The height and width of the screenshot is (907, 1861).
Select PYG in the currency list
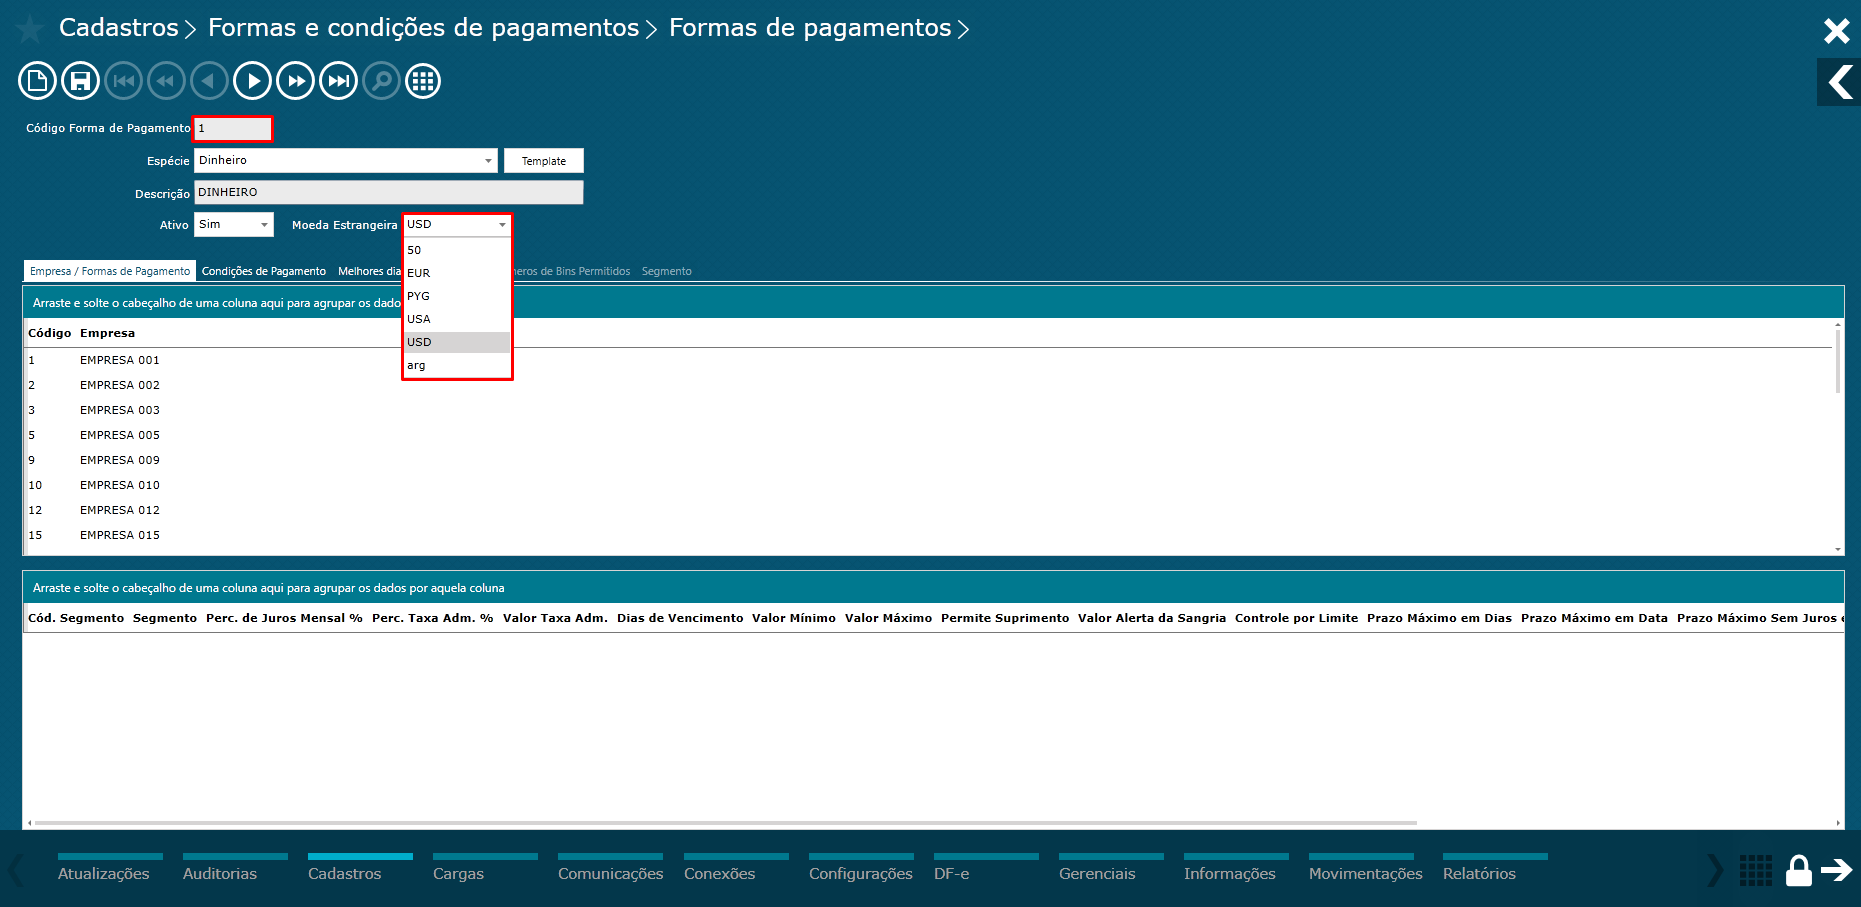pos(457,296)
